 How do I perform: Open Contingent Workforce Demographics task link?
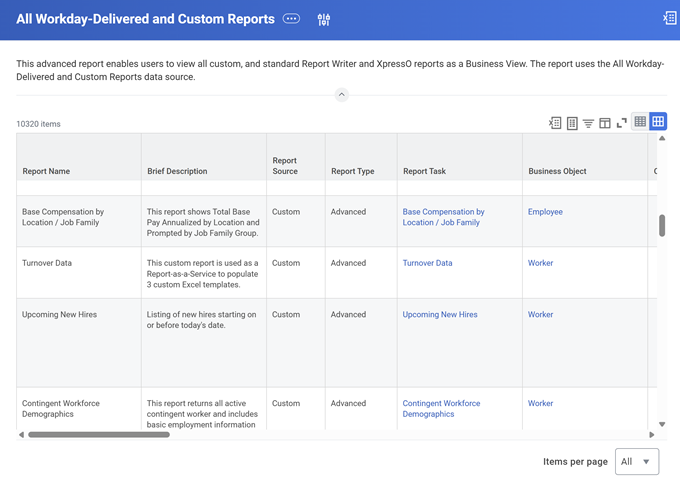[x=441, y=408]
